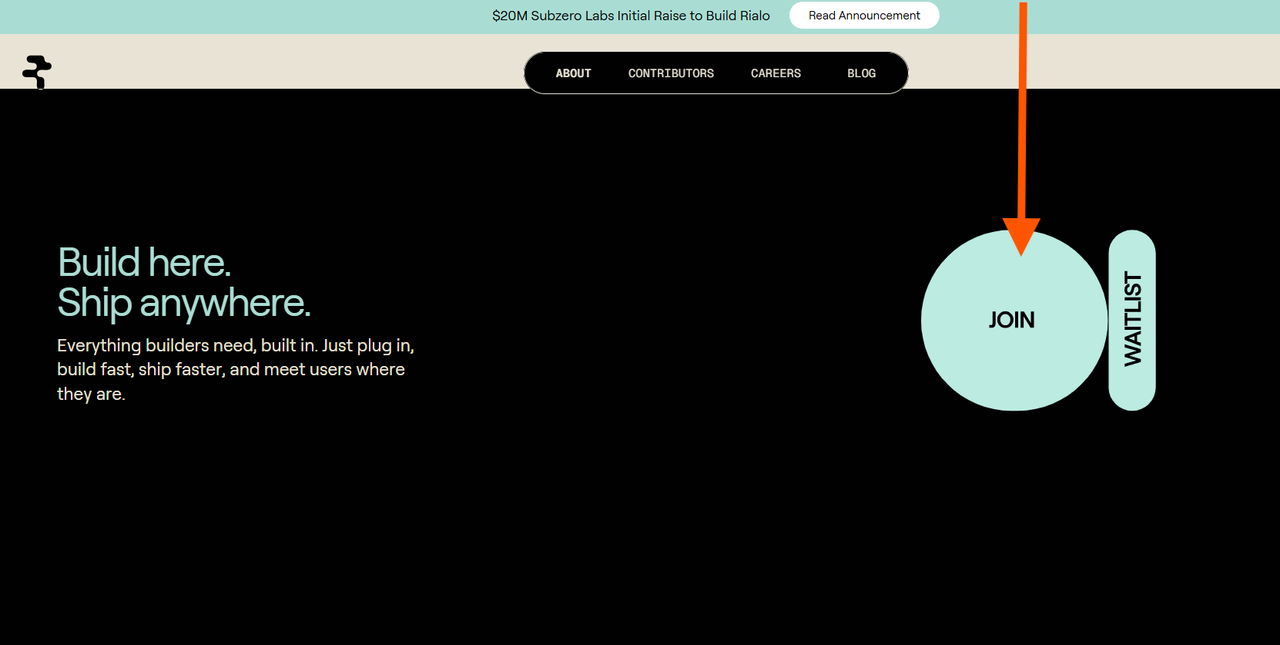Select the vertical WAITLIST pill
Image resolution: width=1280 pixels, height=645 pixels.
(1132, 320)
